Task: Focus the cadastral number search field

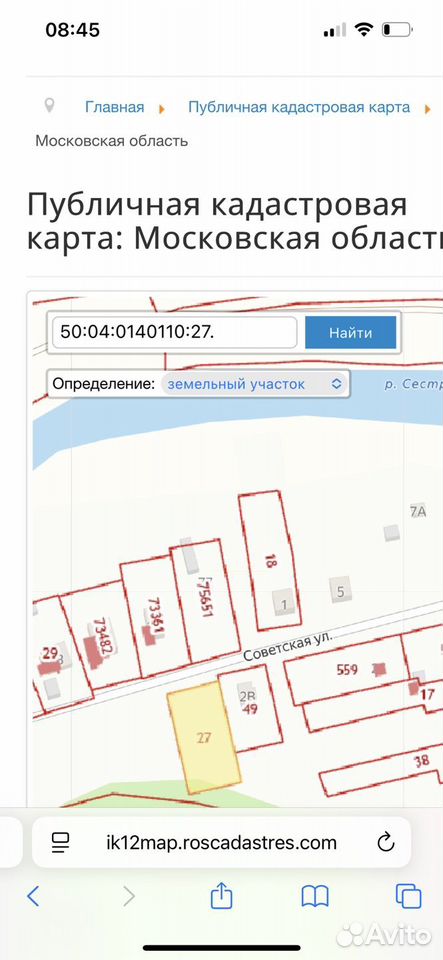Action: coord(174,333)
